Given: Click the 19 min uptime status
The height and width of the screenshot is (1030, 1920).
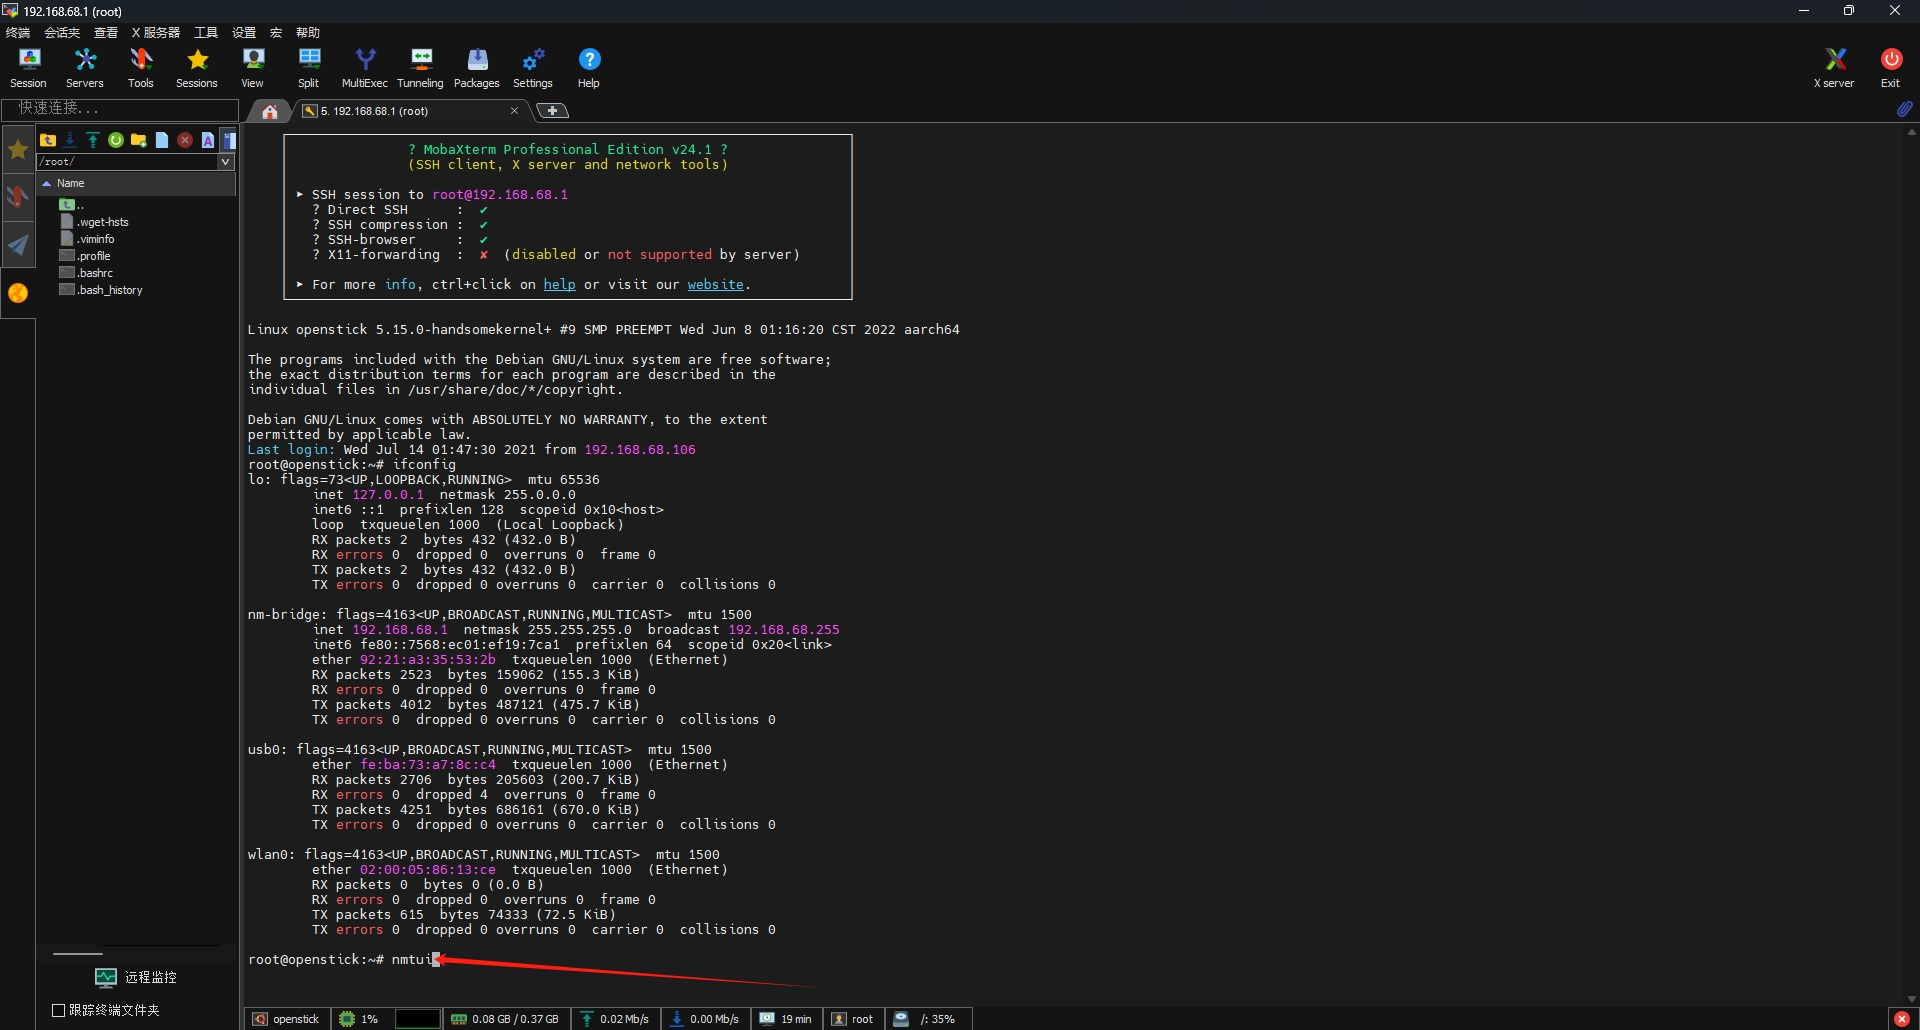Looking at the screenshot, I should (786, 1019).
